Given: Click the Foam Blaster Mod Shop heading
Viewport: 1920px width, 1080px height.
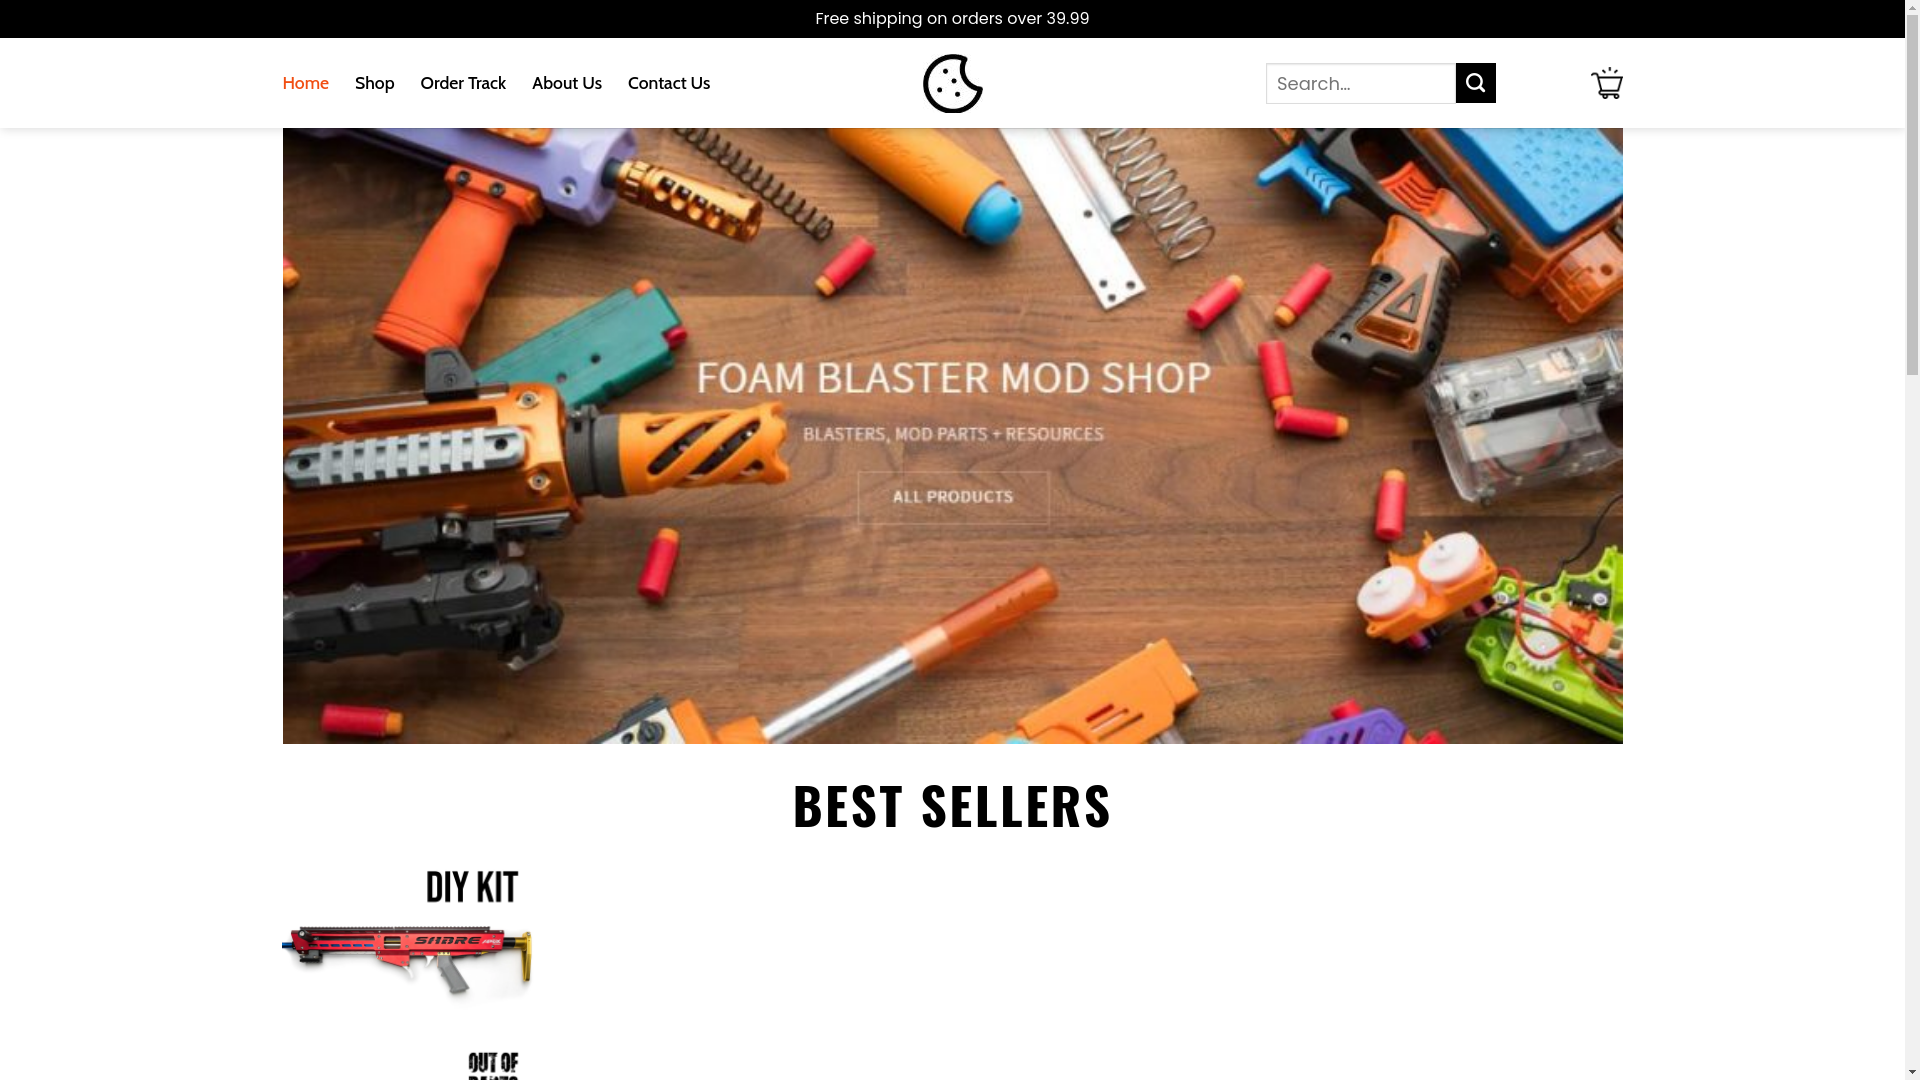Looking at the screenshot, I should [x=952, y=378].
